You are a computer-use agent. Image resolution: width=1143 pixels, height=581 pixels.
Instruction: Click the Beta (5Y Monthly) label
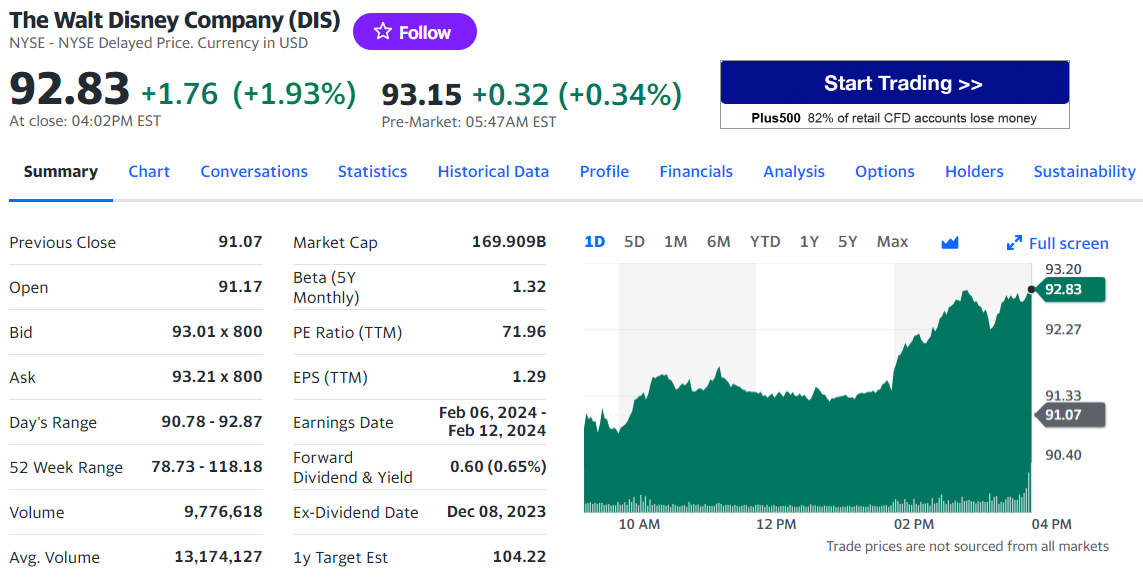[326, 287]
